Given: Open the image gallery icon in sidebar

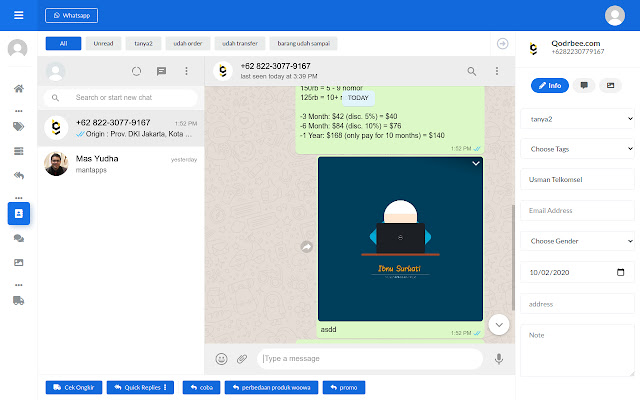Looking at the screenshot, I should click(18, 262).
